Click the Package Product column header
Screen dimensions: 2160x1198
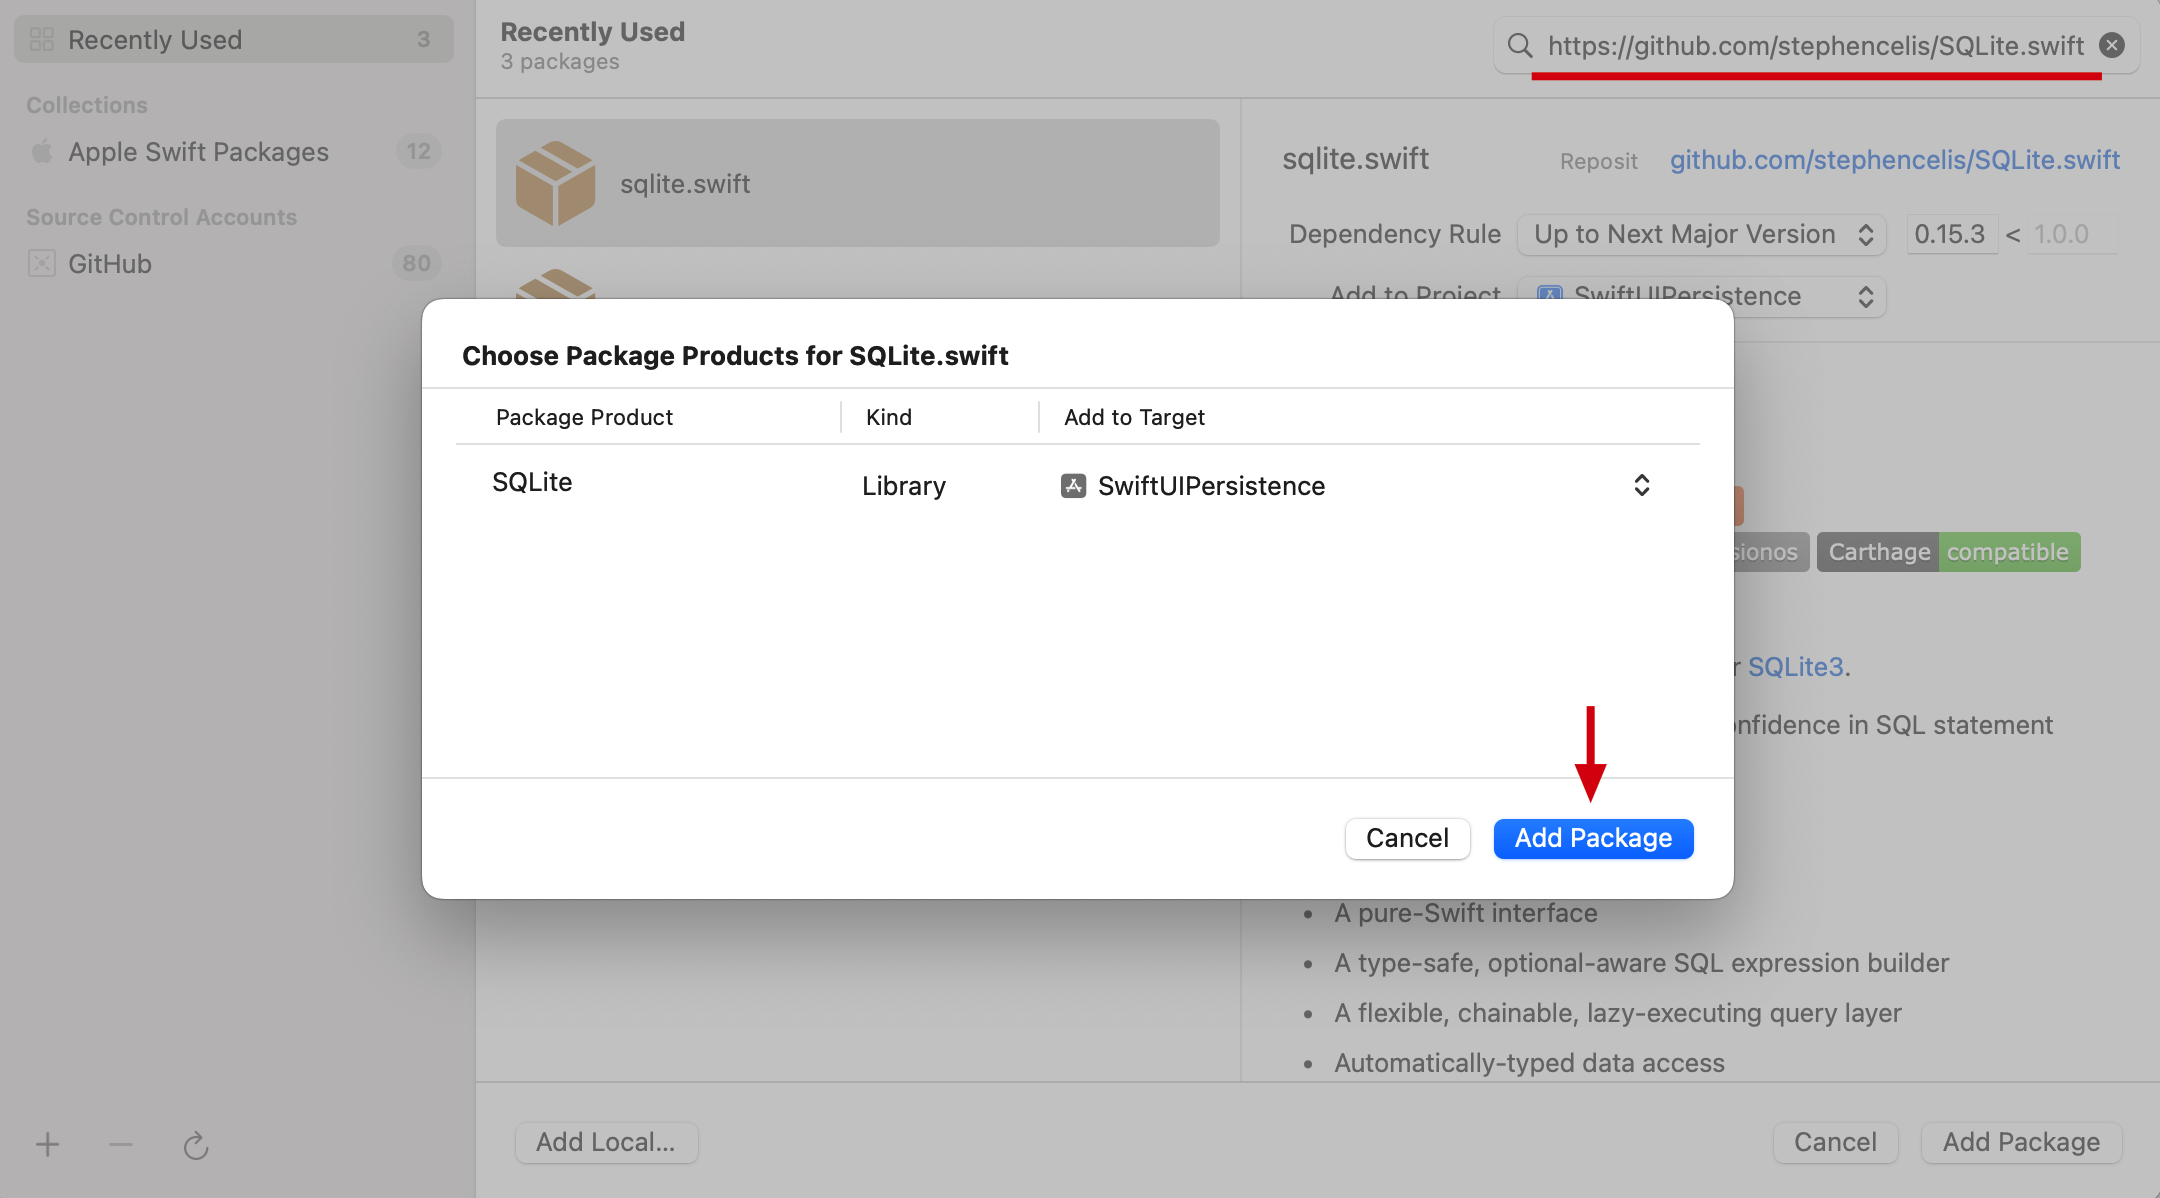(x=584, y=417)
